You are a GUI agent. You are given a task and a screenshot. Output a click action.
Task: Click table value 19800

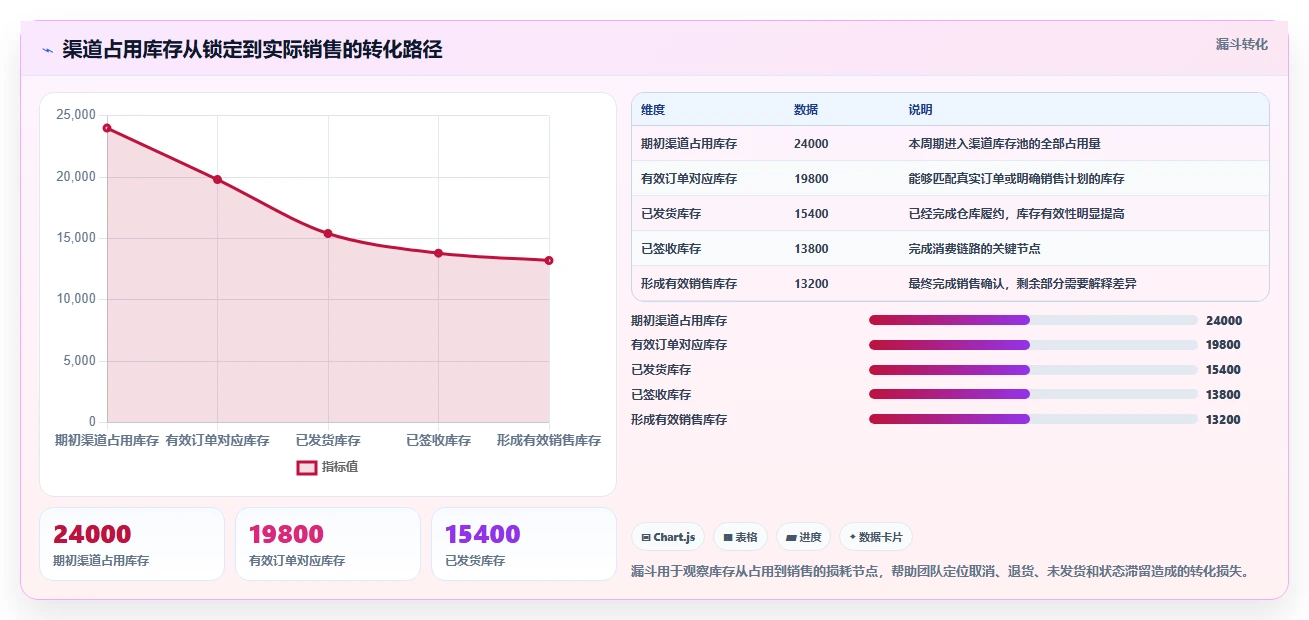[811, 179]
